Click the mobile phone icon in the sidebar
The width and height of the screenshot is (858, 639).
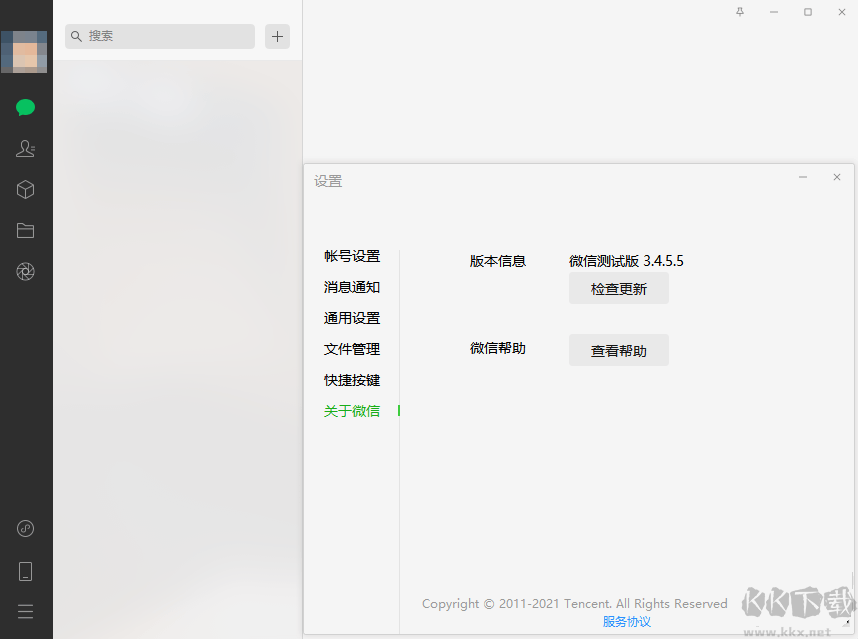pyautogui.click(x=25, y=570)
